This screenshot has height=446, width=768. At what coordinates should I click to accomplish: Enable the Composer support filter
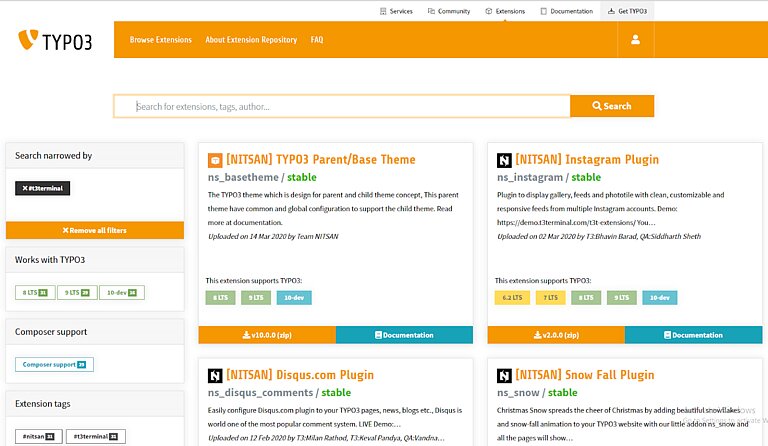tap(54, 365)
